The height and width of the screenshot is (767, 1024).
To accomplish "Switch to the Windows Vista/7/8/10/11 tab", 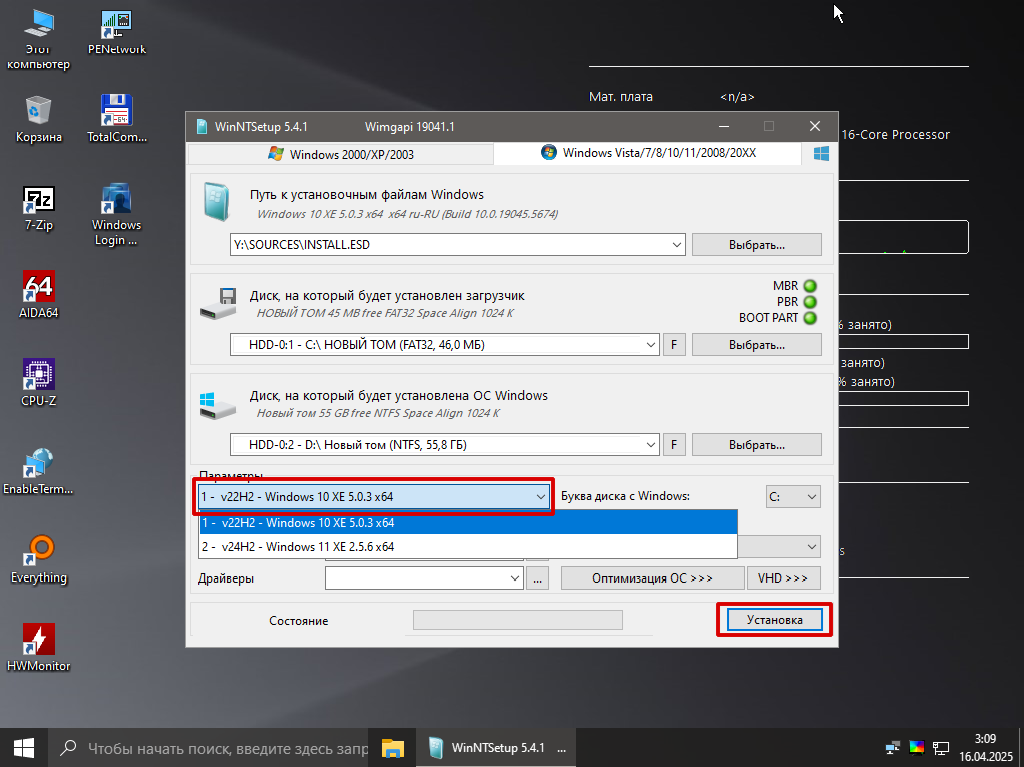I will click(x=648, y=153).
